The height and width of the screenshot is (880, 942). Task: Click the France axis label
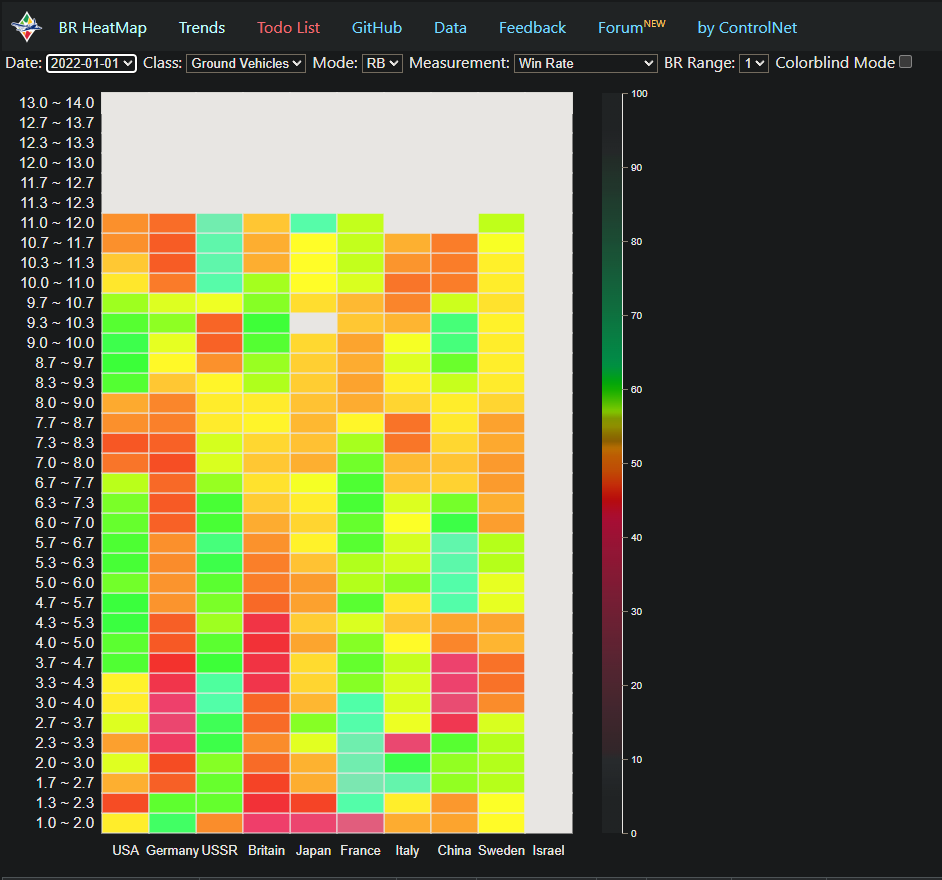pyautogui.click(x=360, y=851)
